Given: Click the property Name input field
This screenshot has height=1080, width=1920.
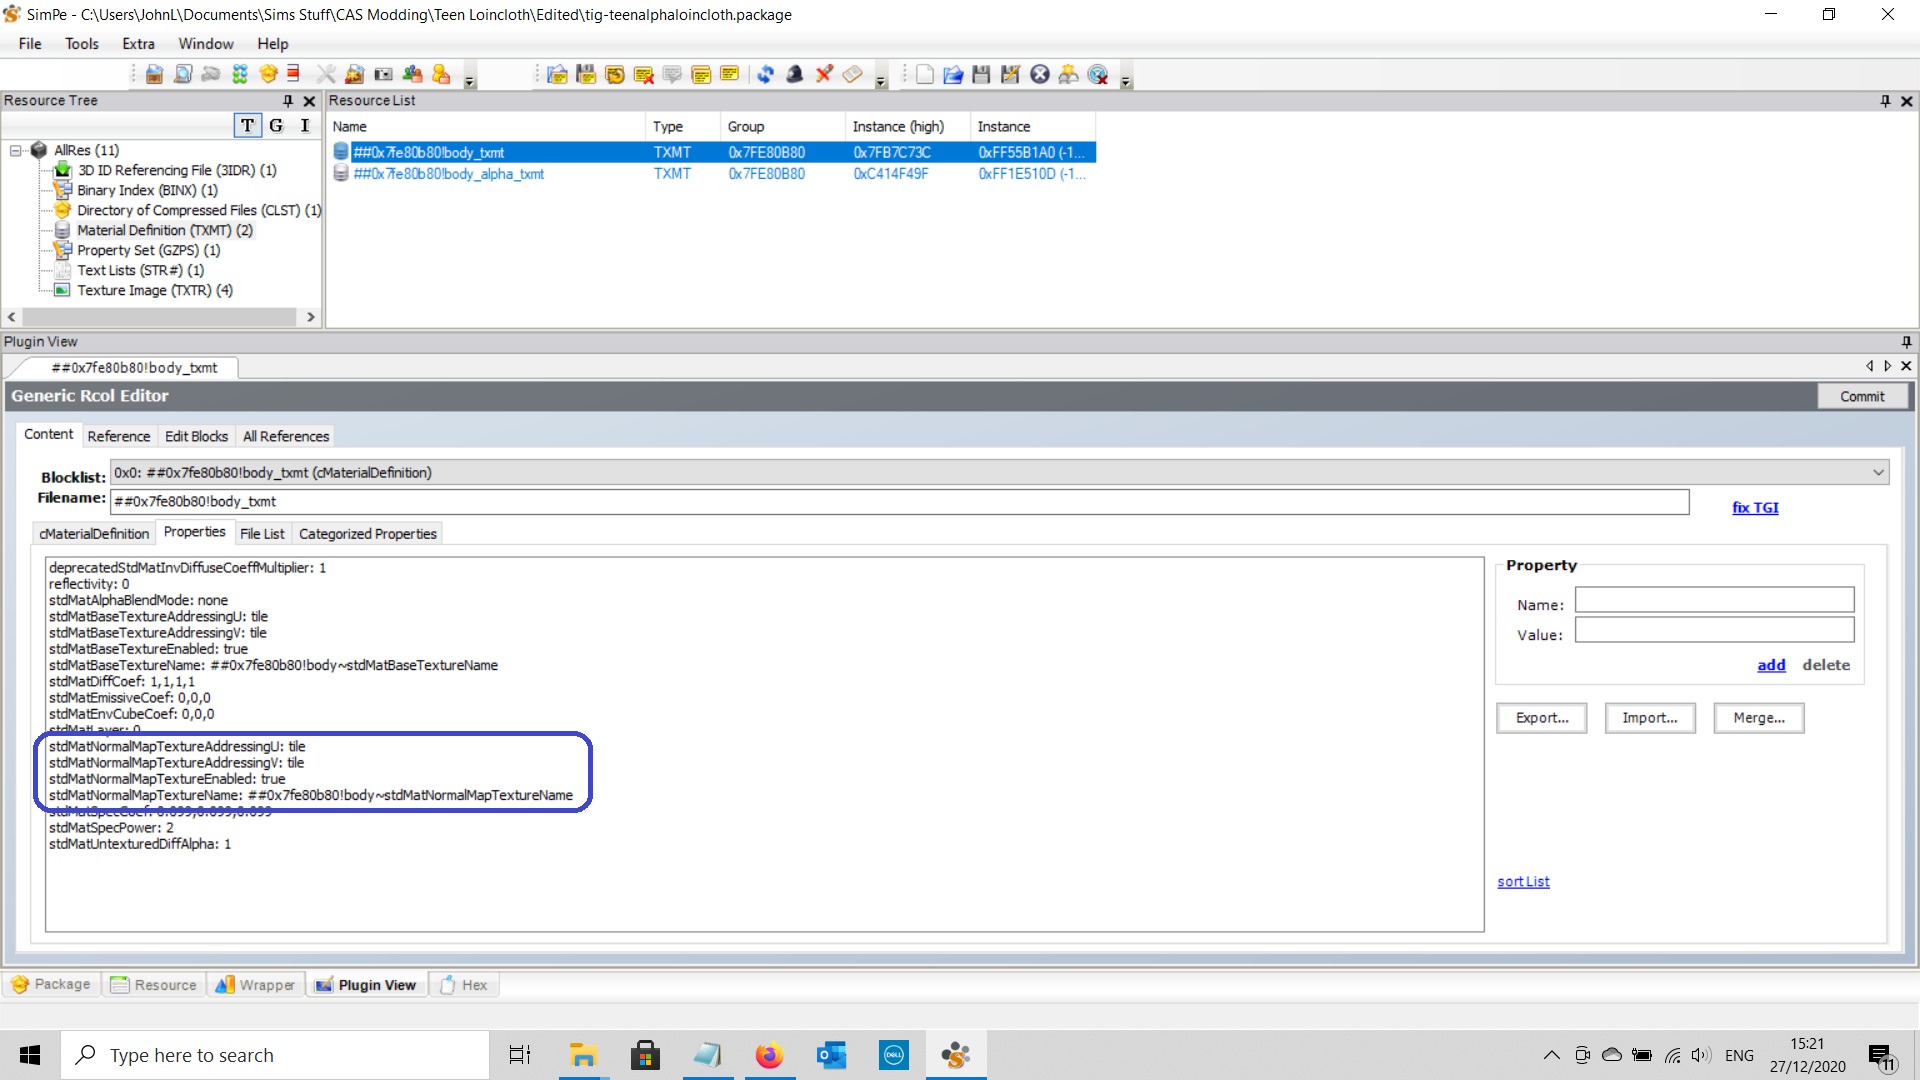Looking at the screenshot, I should 1714,600.
